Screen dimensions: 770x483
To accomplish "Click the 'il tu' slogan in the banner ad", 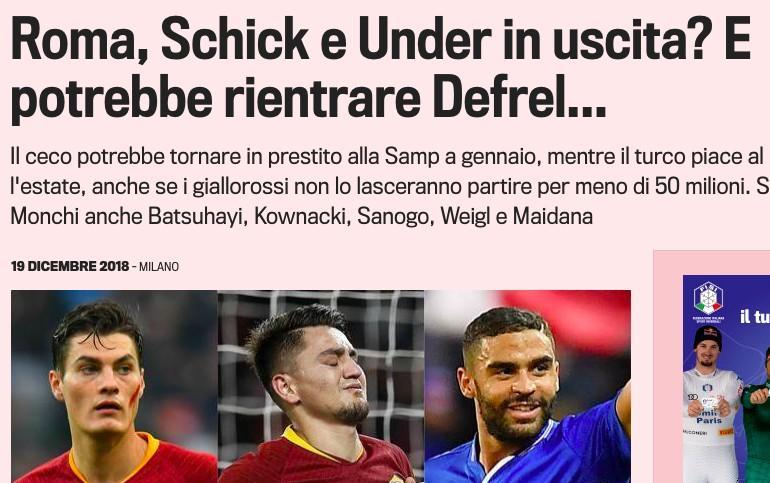I will 755,317.
